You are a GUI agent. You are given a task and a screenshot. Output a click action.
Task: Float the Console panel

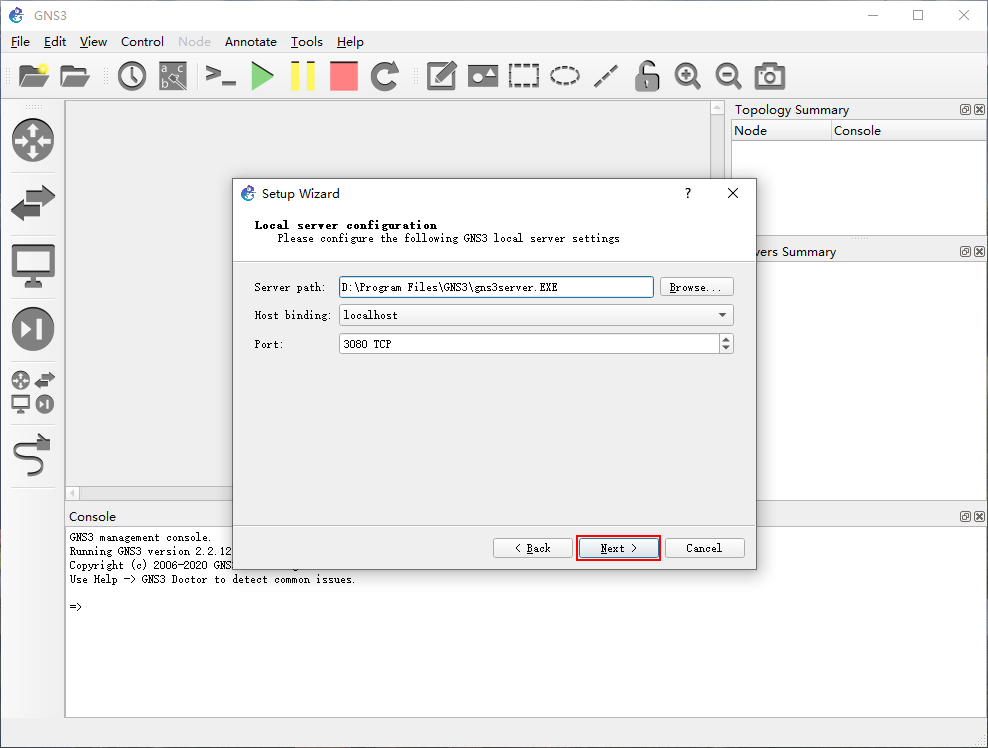[x=965, y=517]
